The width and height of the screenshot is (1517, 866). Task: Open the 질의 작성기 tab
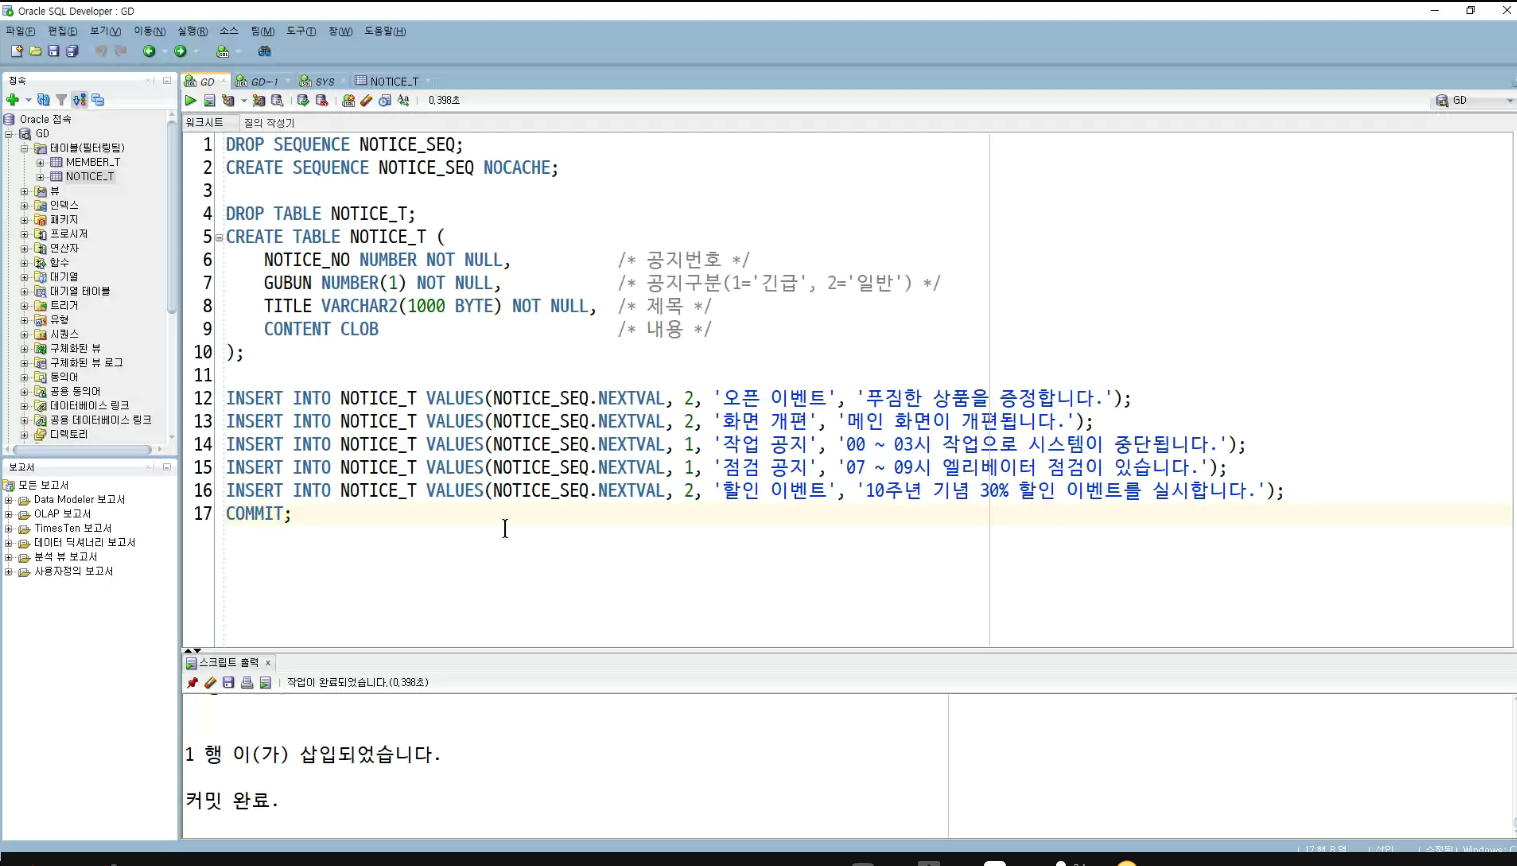coord(269,122)
